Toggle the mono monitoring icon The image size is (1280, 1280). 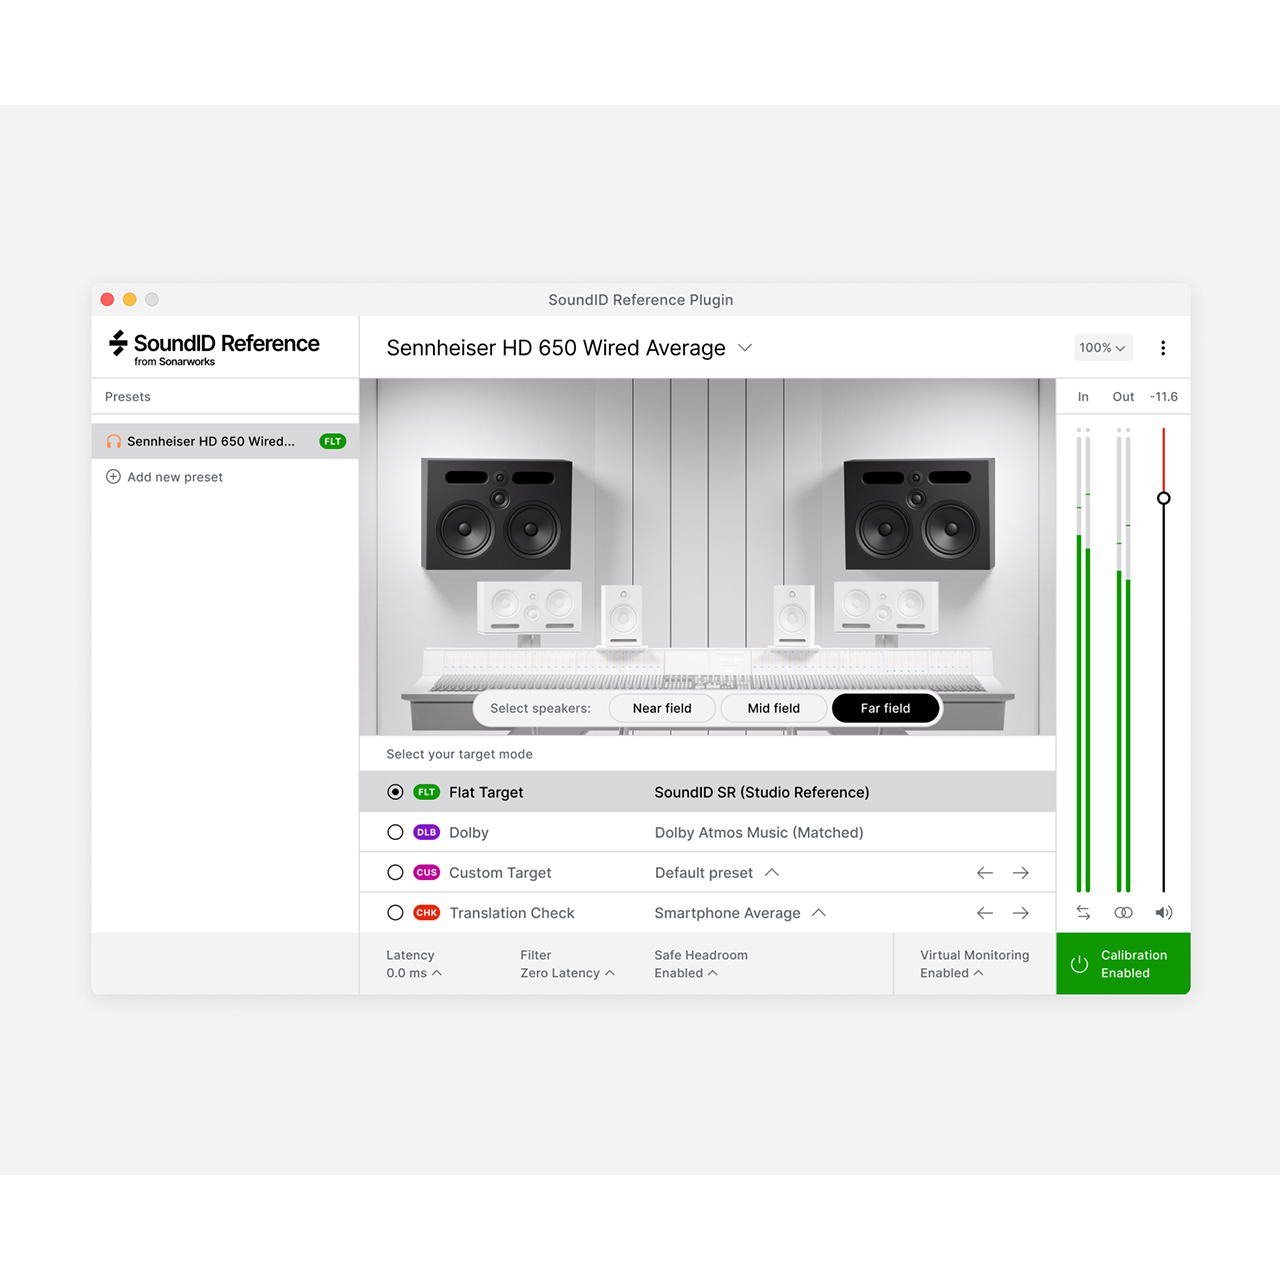click(x=1123, y=912)
